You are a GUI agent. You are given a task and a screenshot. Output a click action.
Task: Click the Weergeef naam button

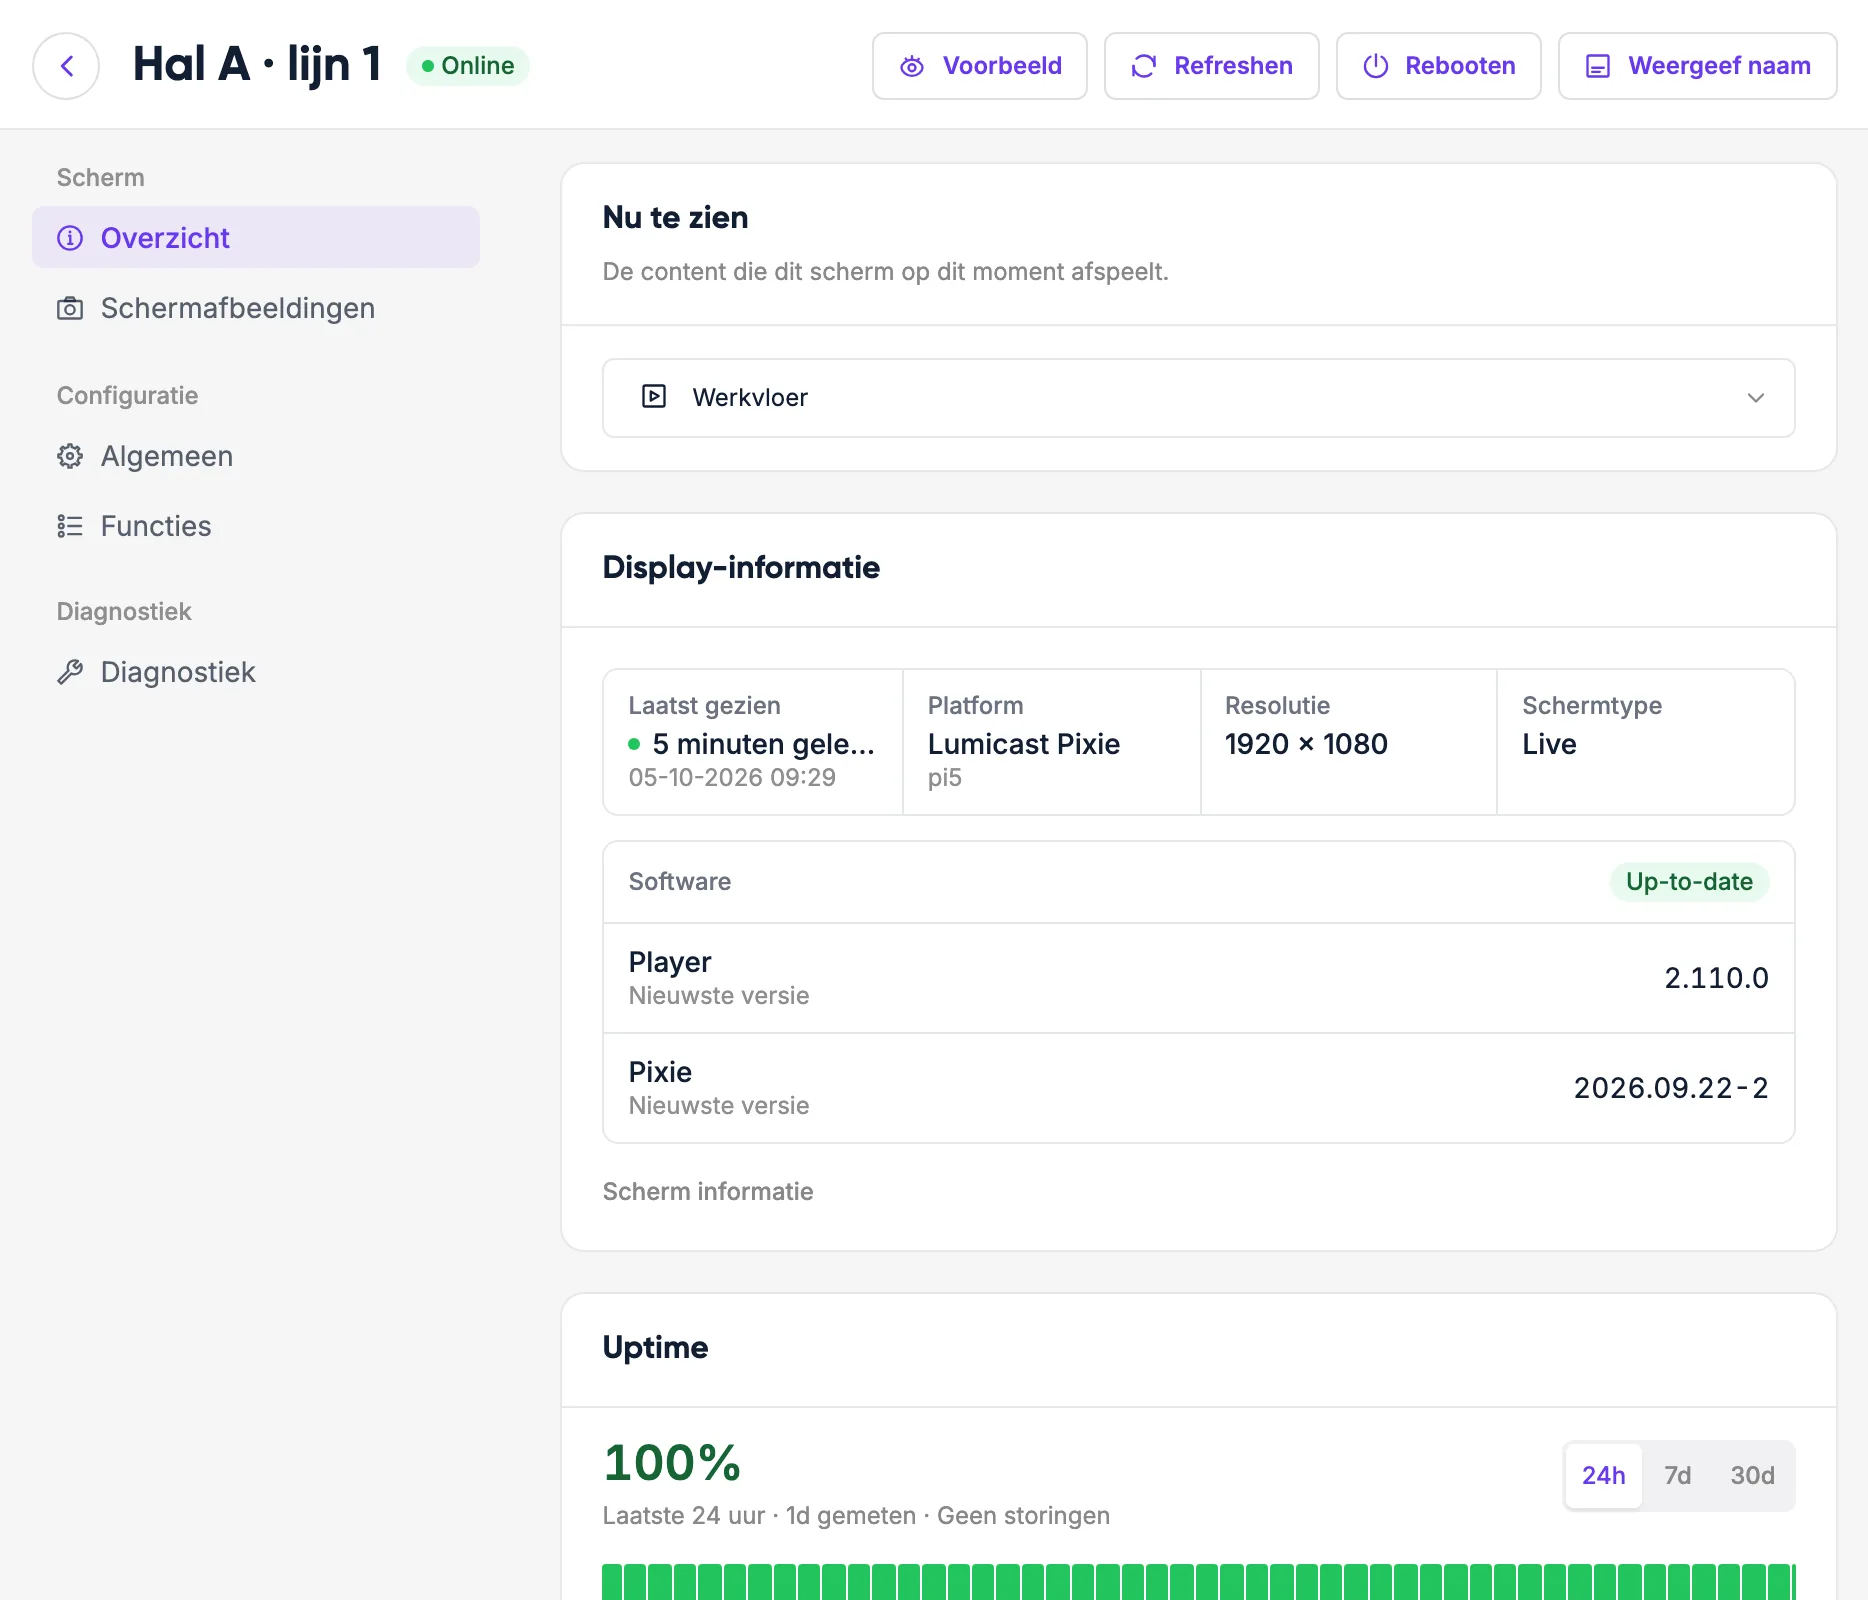pos(1697,66)
